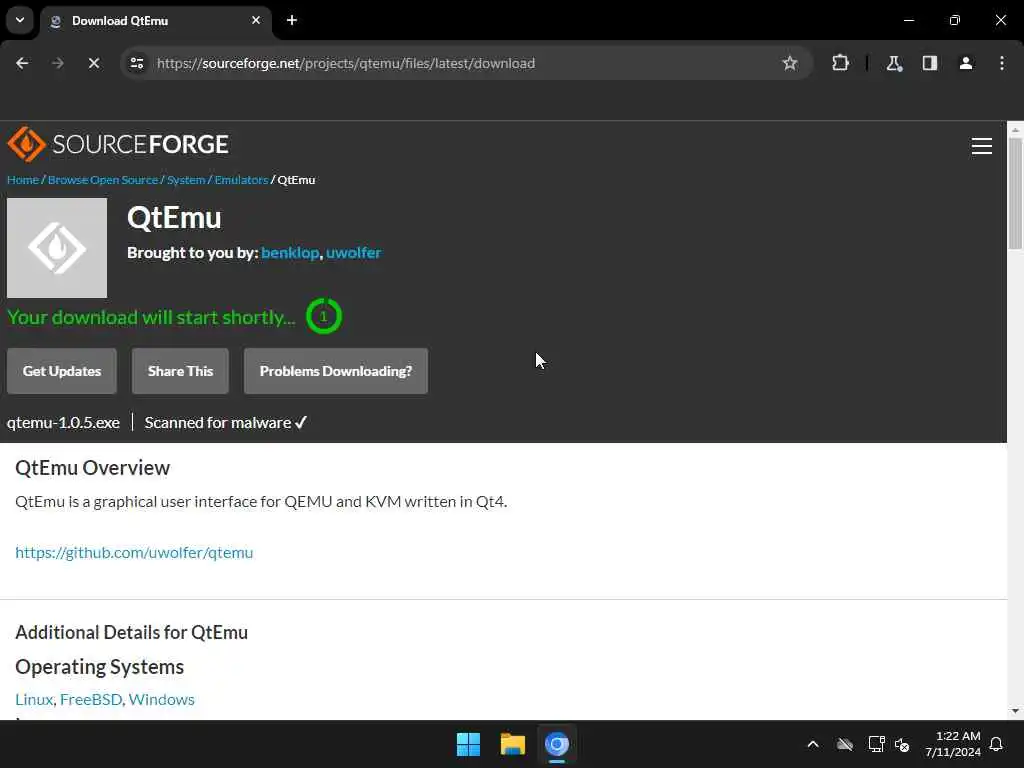This screenshot has height=768, width=1024.
Task: Open File Explorer from the taskbar
Action: [x=513, y=744]
